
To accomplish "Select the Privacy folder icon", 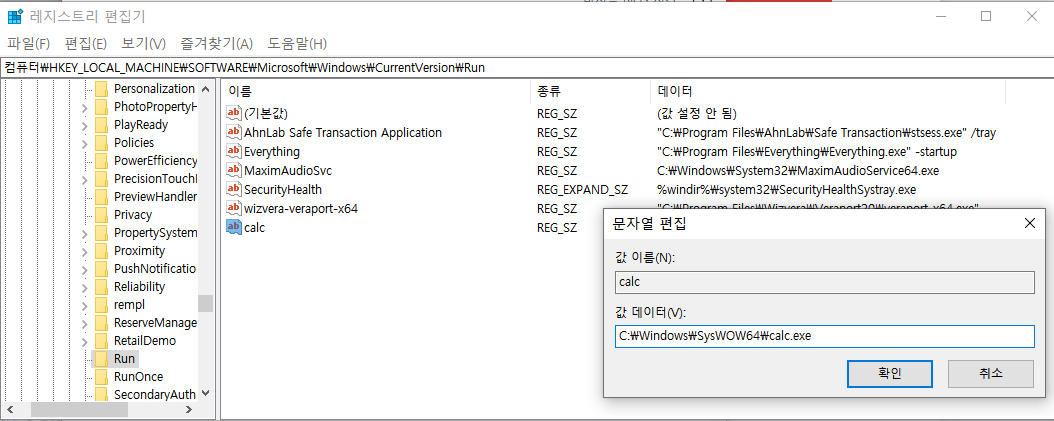I will click(x=102, y=215).
